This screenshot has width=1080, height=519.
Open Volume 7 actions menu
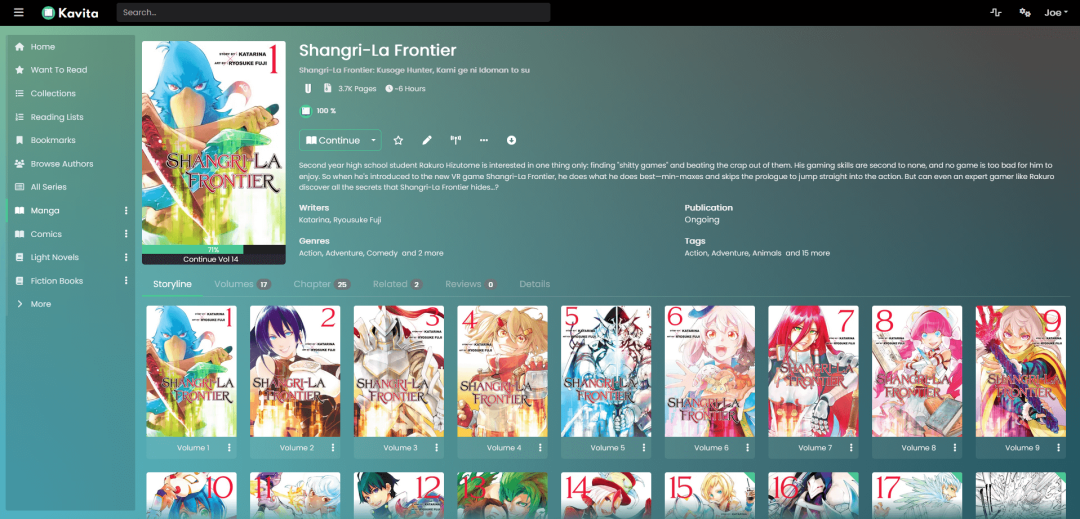[851, 448]
